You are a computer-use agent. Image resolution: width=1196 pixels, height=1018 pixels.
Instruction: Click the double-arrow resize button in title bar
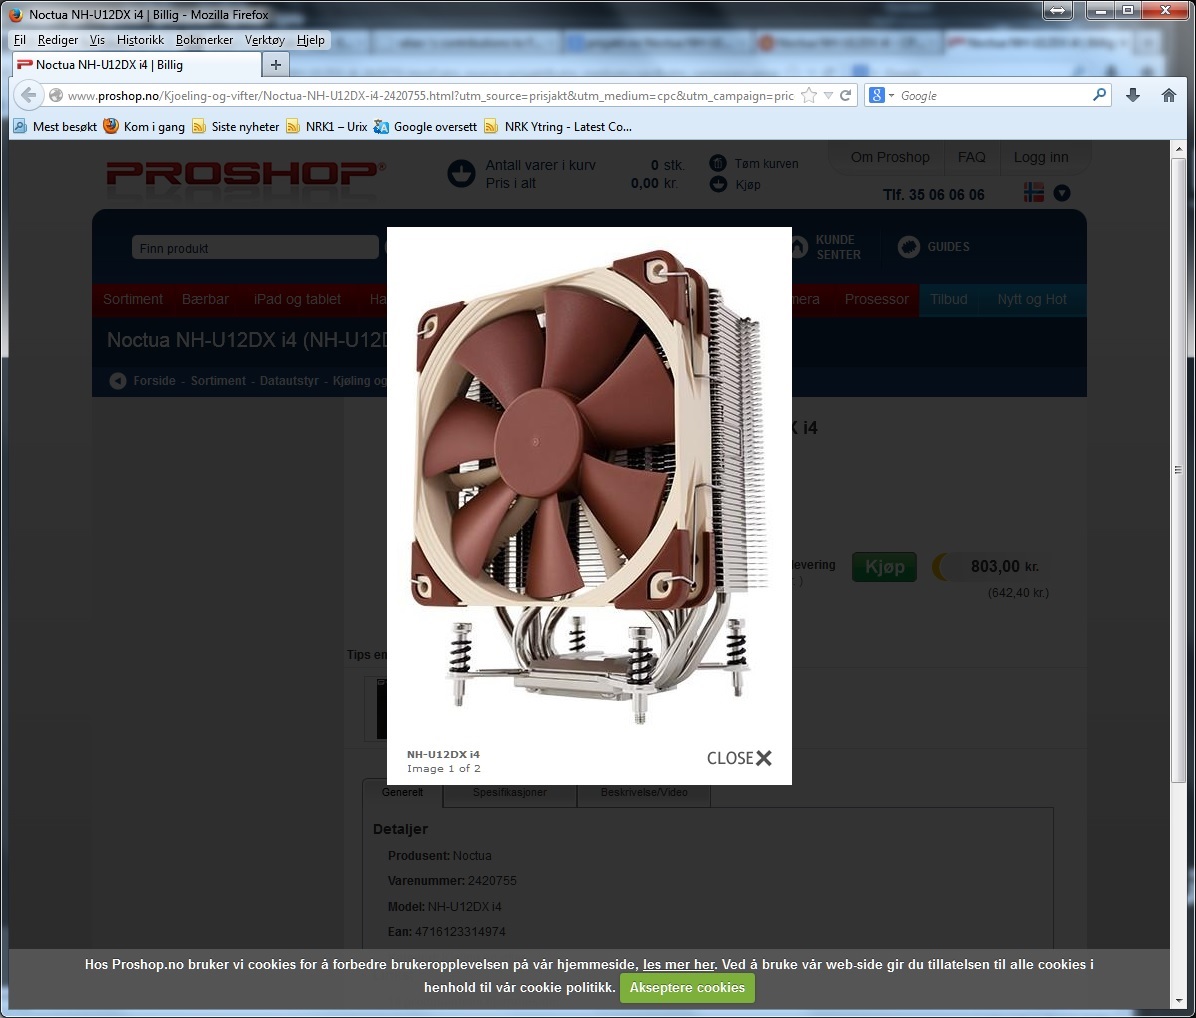coord(1057,10)
